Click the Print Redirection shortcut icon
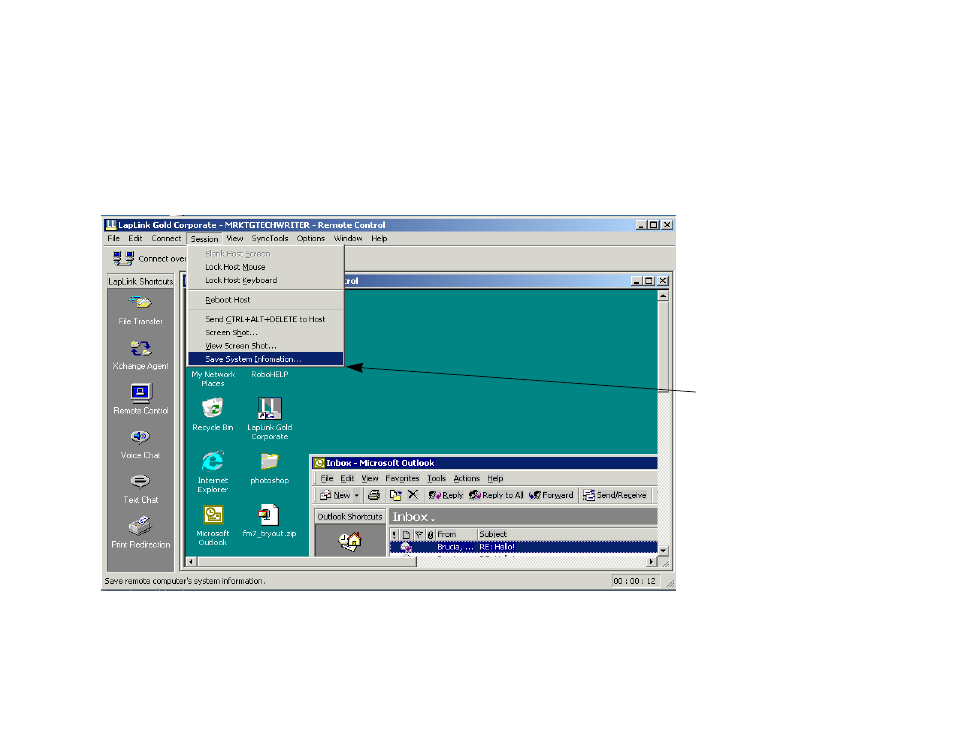This screenshot has width=954, height=742. pos(140,525)
